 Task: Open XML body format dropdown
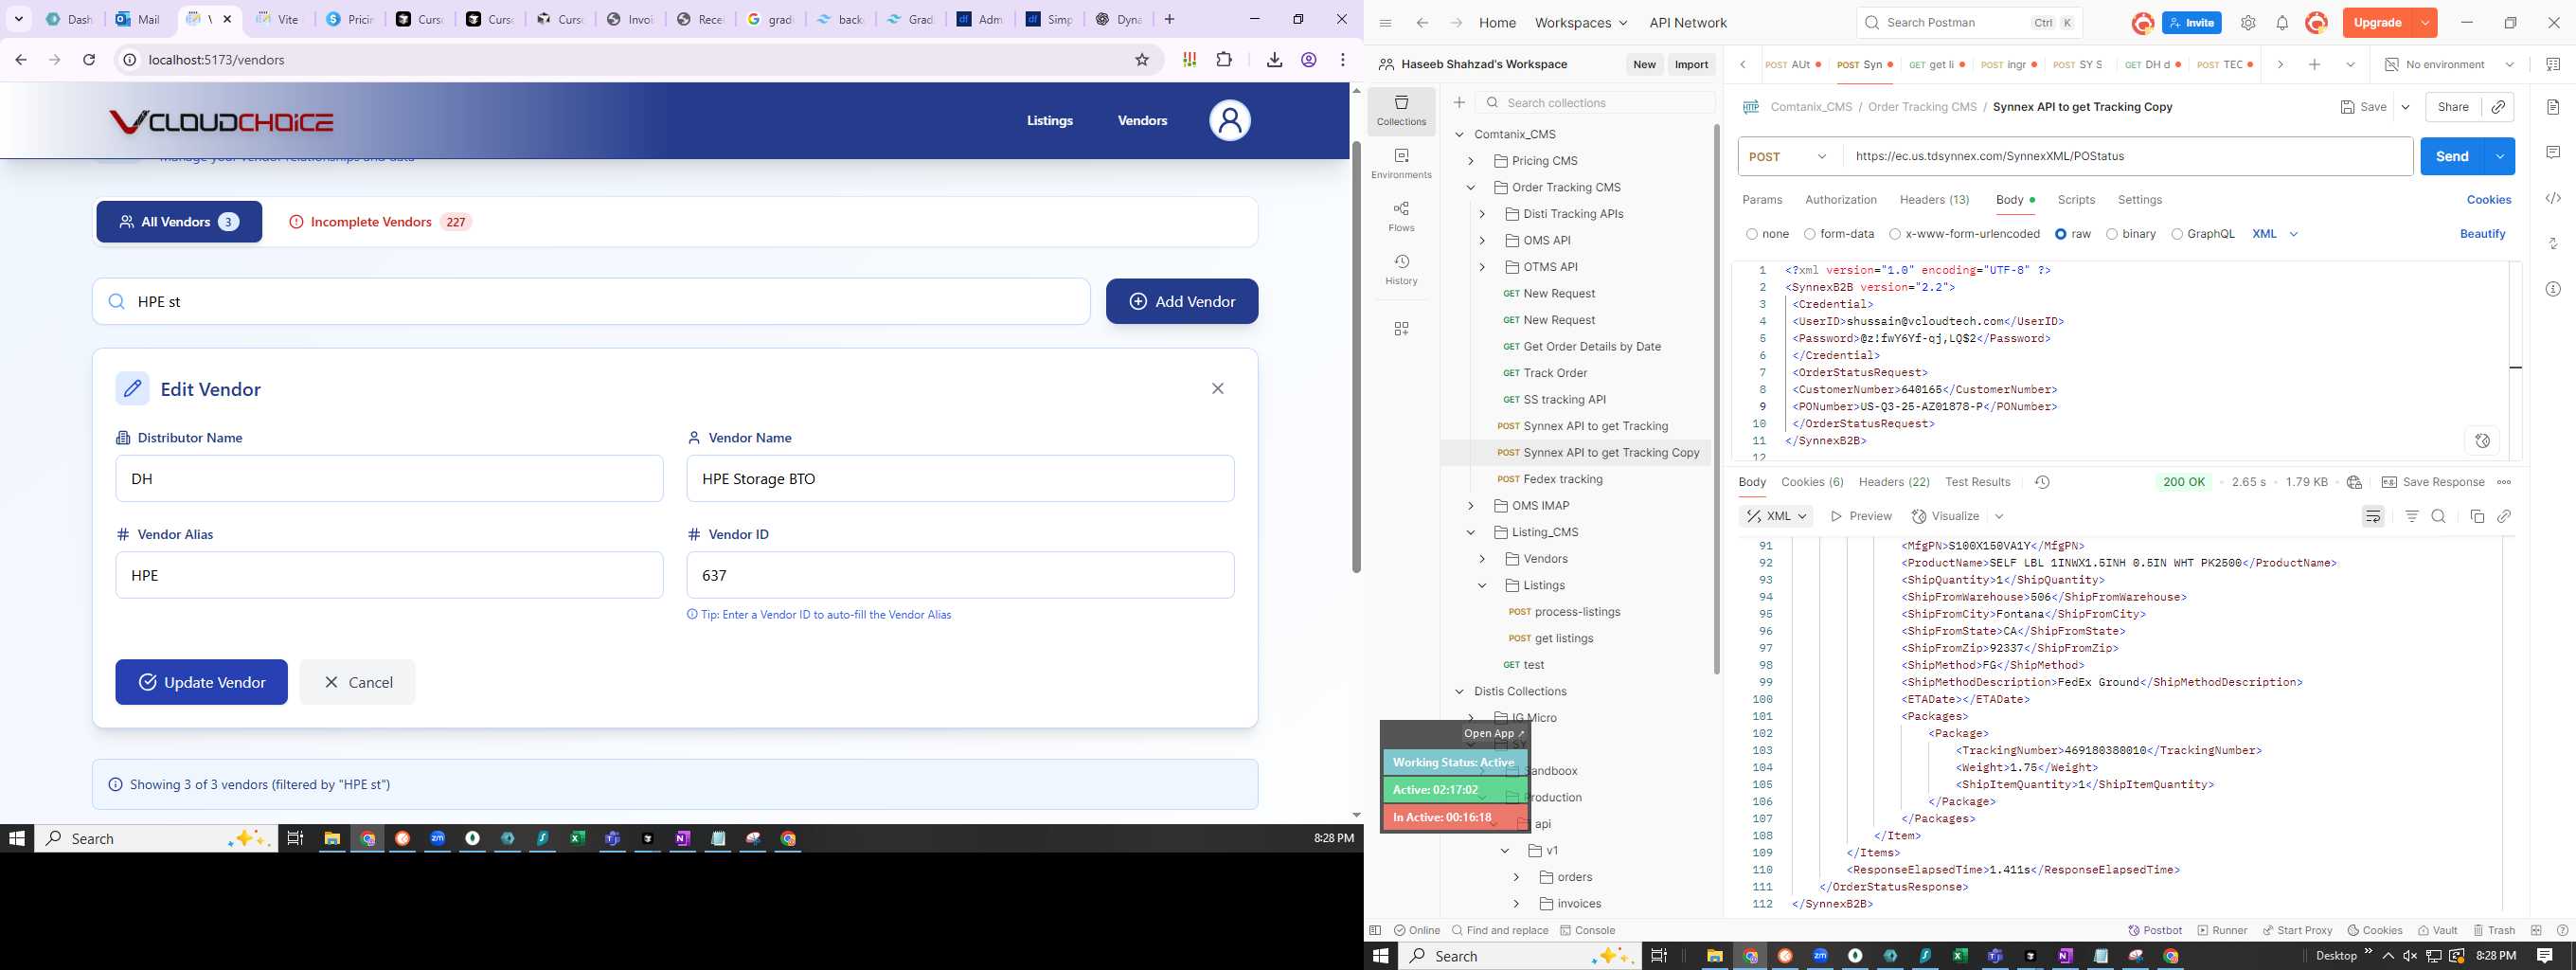pyautogui.click(x=2274, y=234)
